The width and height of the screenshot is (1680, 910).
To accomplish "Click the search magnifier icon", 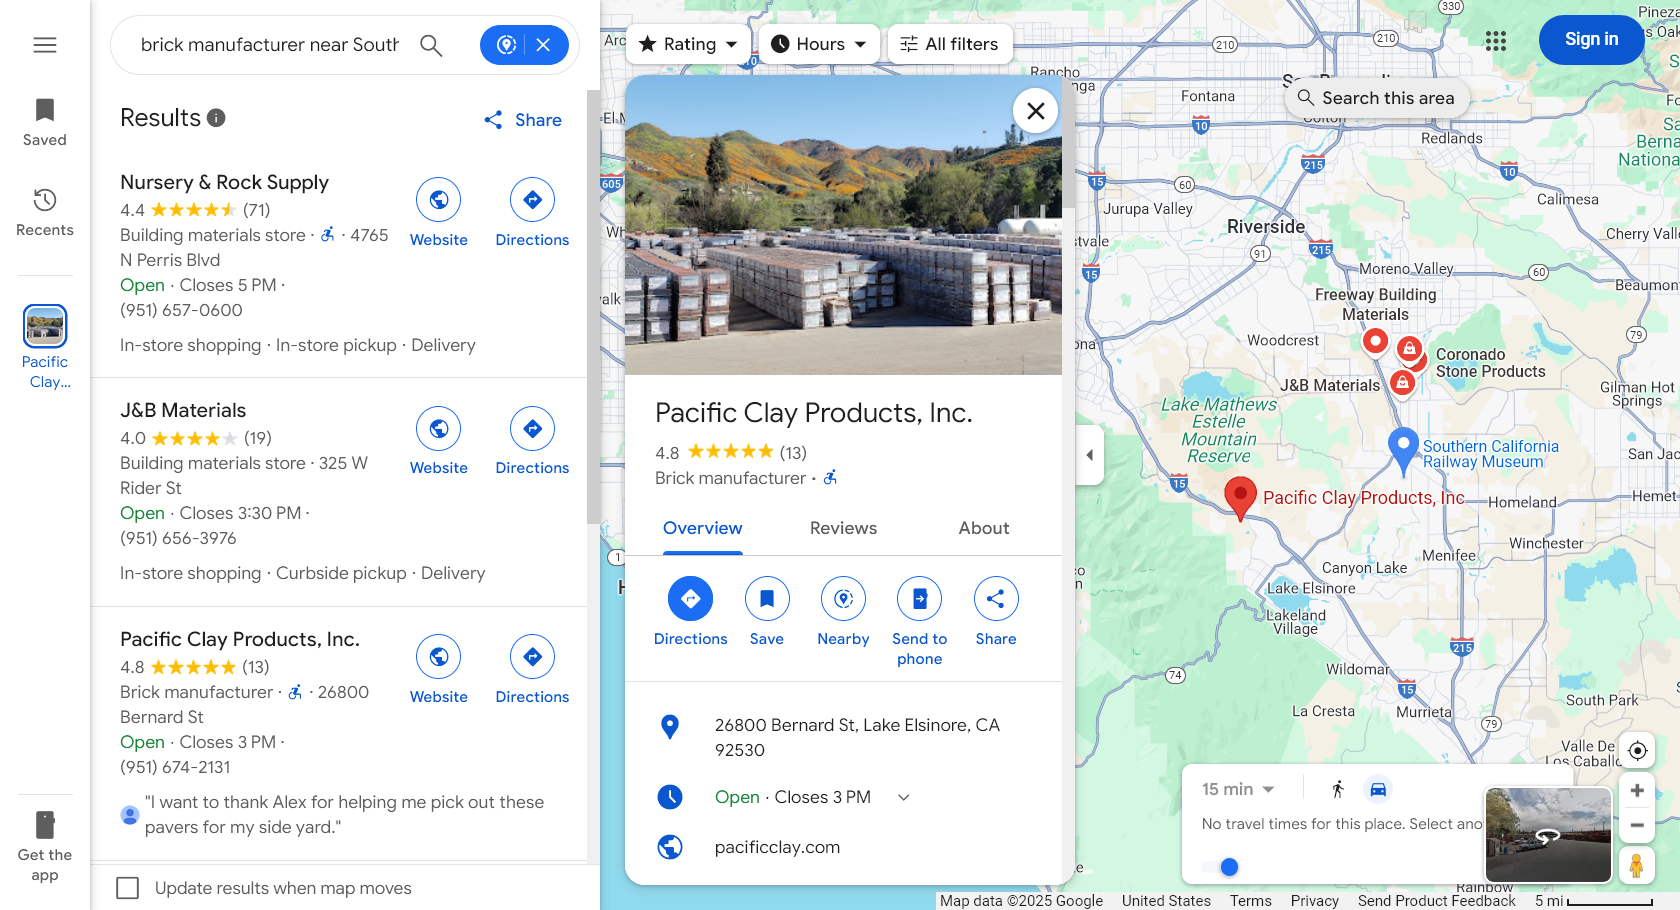I will pyautogui.click(x=431, y=45).
